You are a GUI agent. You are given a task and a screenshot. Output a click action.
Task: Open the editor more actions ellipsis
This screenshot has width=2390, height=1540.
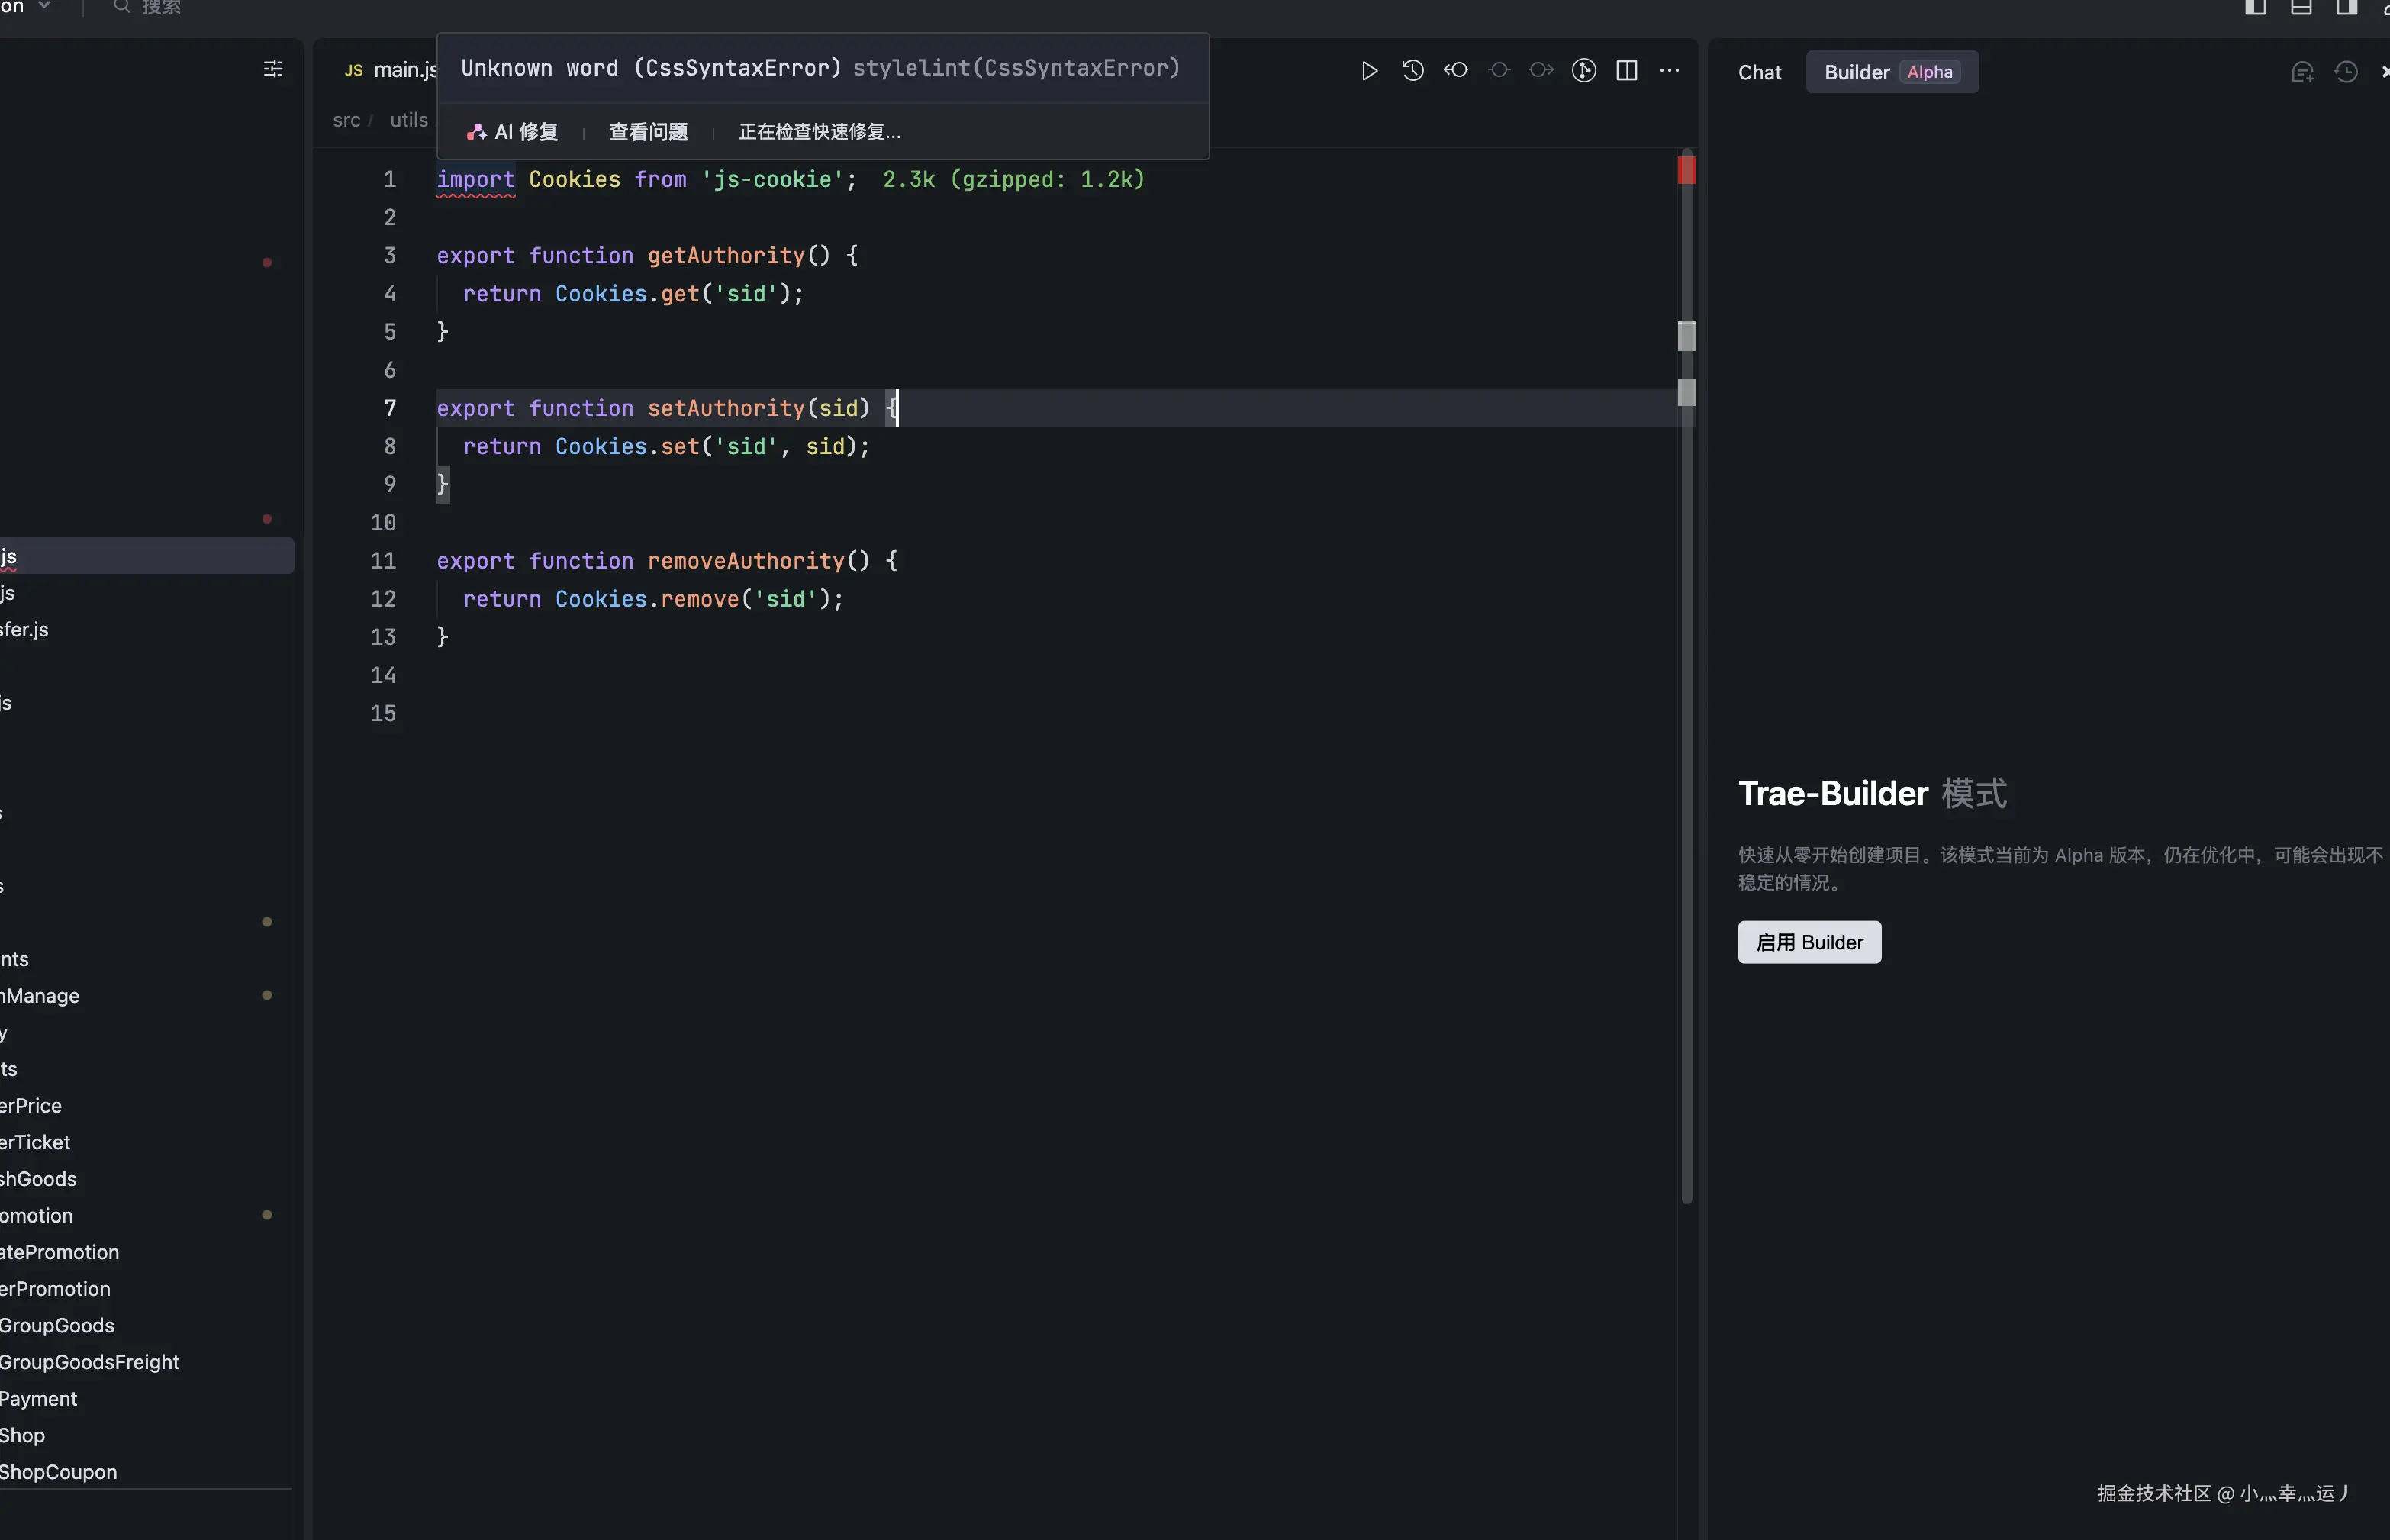coord(1669,71)
